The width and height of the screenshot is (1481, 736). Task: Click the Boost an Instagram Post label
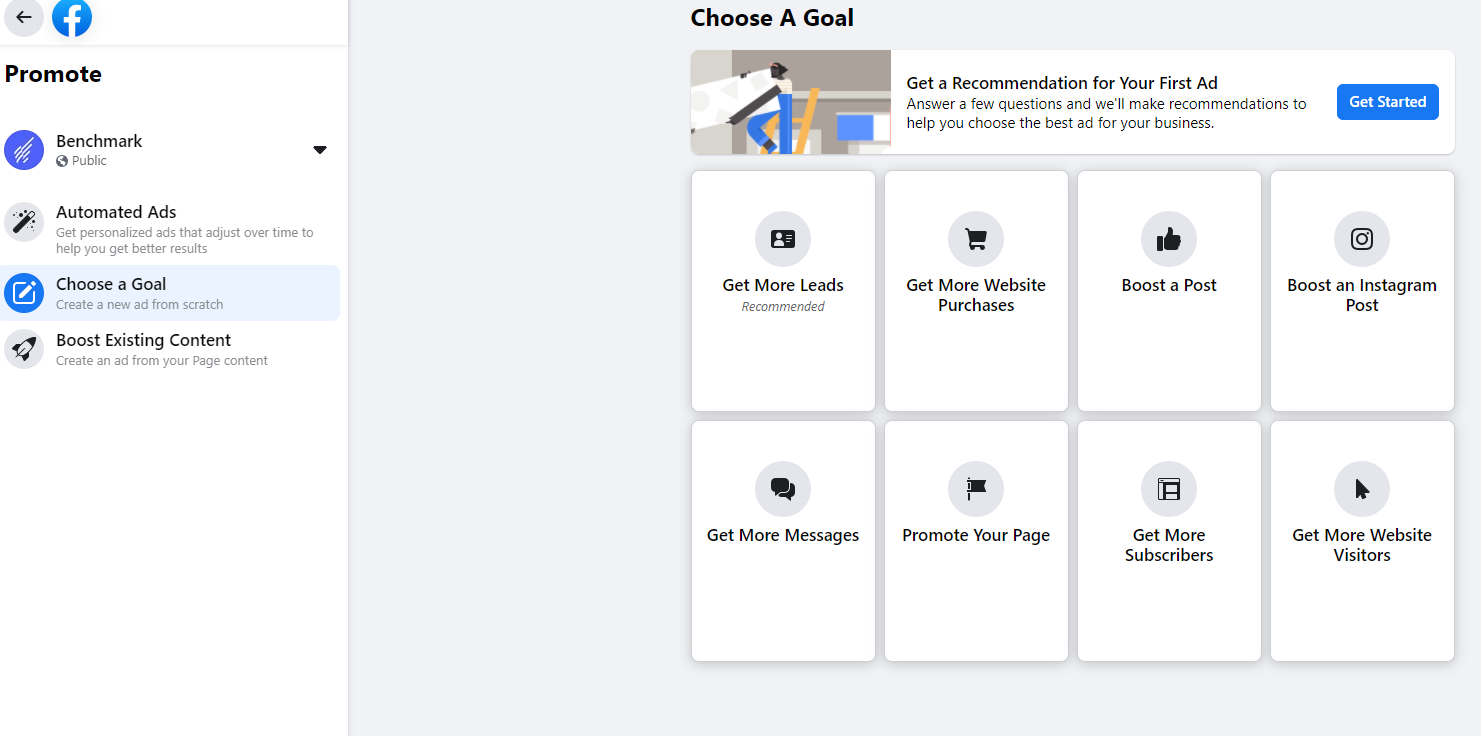point(1362,295)
